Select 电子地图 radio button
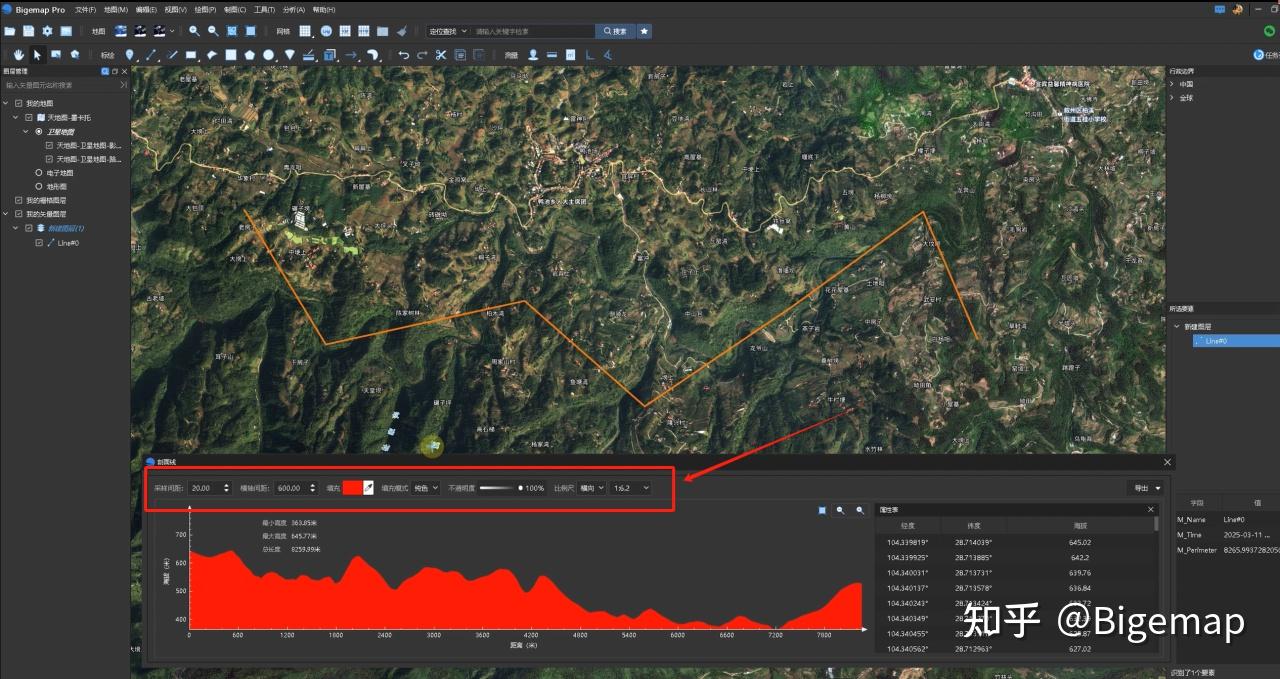 pos(39,172)
